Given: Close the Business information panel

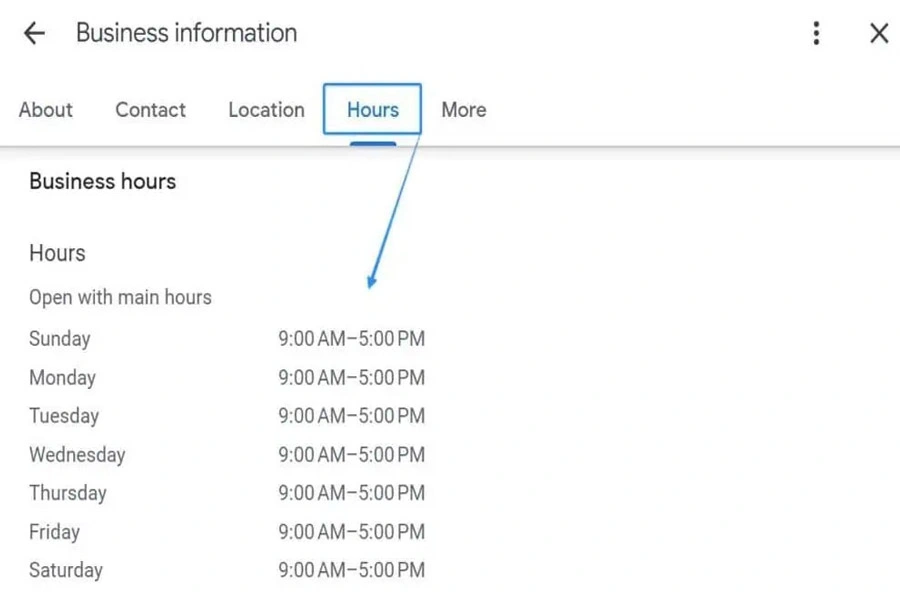Looking at the screenshot, I should (x=879, y=33).
